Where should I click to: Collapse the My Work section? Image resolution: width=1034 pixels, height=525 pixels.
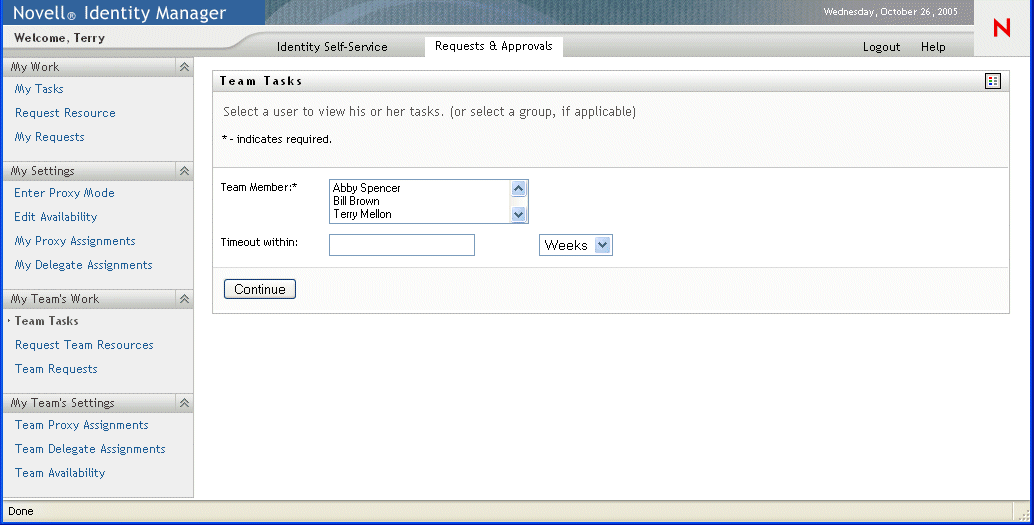(x=184, y=67)
